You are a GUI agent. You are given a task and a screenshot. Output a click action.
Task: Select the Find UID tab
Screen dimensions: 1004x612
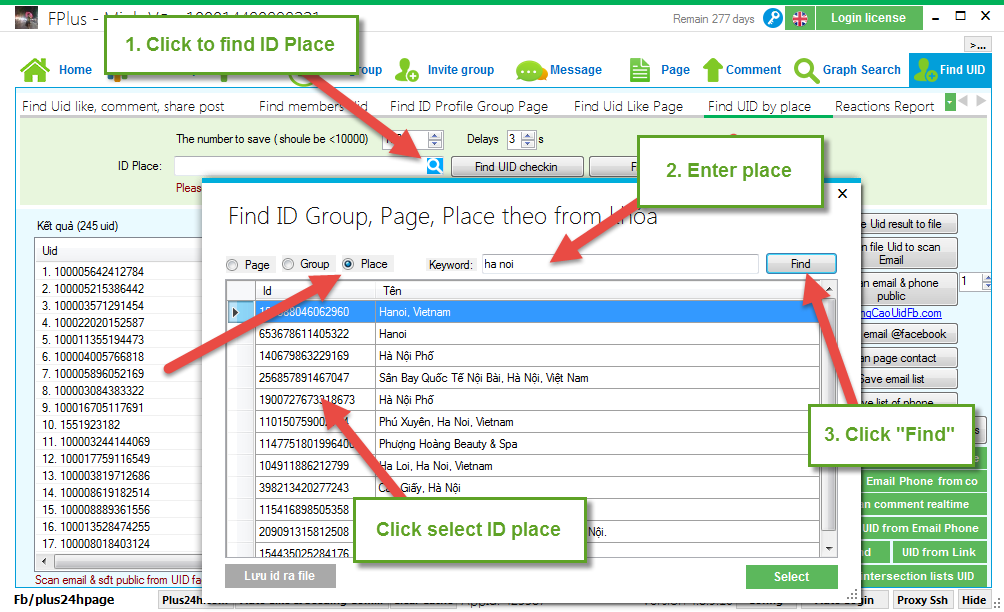coord(950,70)
